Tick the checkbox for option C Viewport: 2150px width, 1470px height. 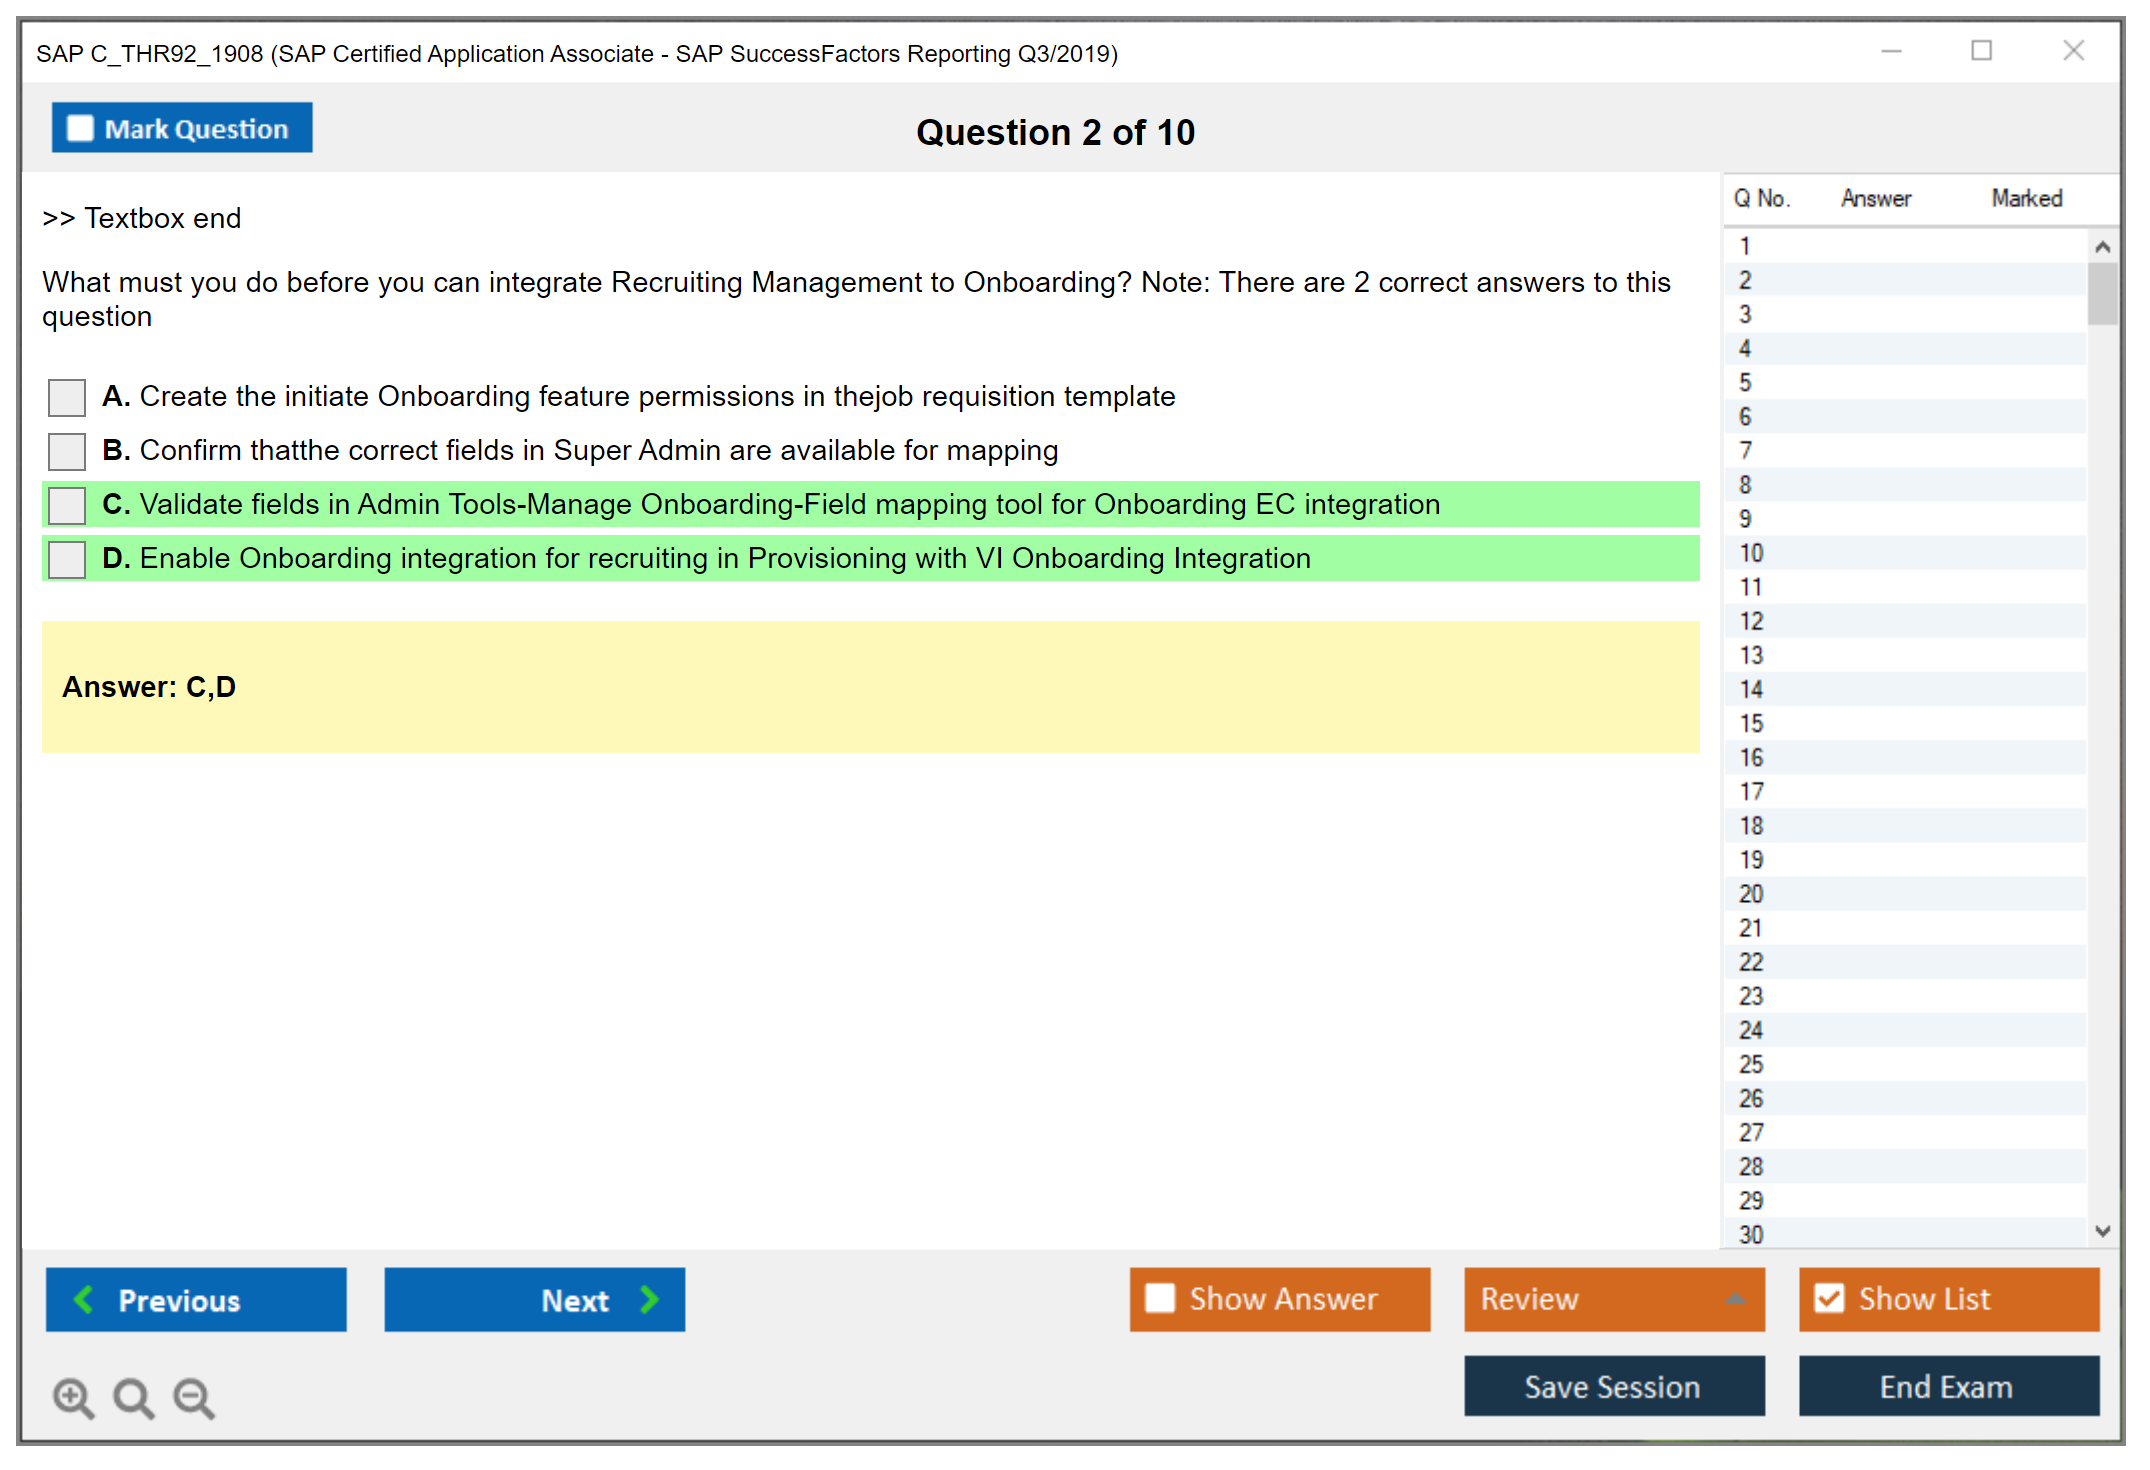coord(67,505)
